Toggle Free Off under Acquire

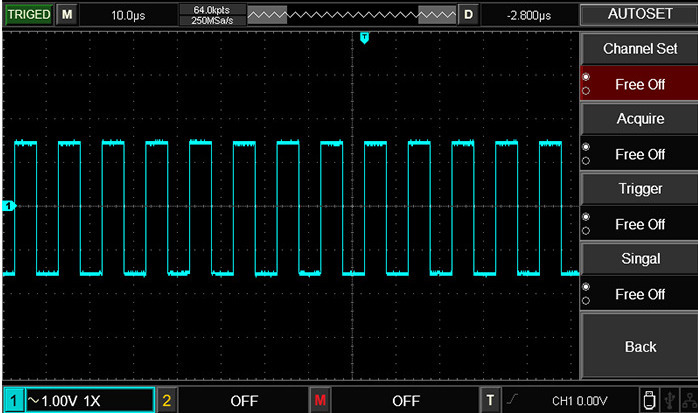click(640, 154)
